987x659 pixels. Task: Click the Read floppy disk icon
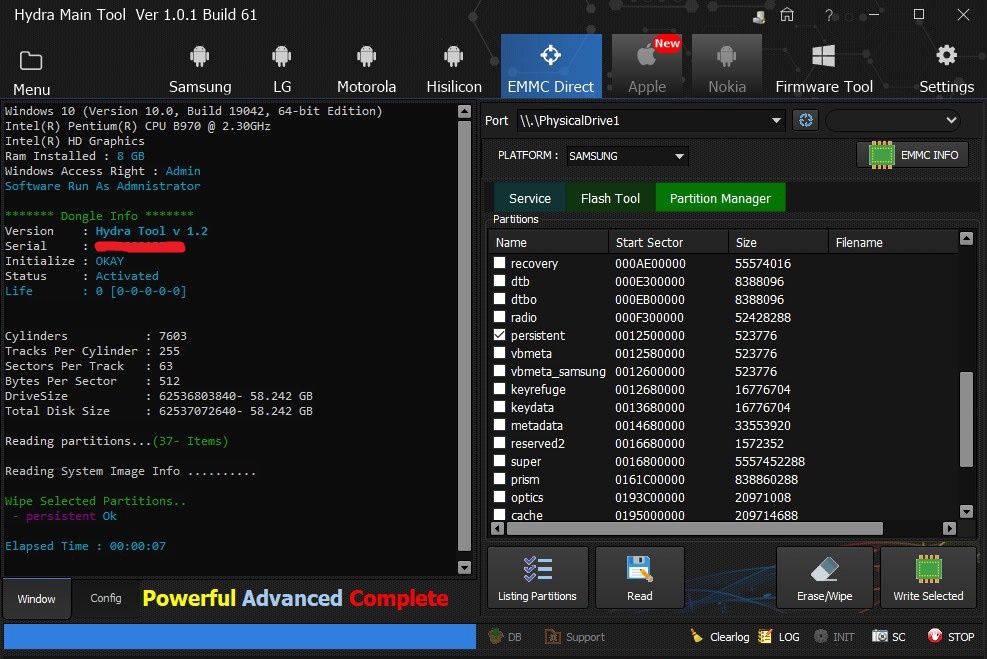pos(640,569)
